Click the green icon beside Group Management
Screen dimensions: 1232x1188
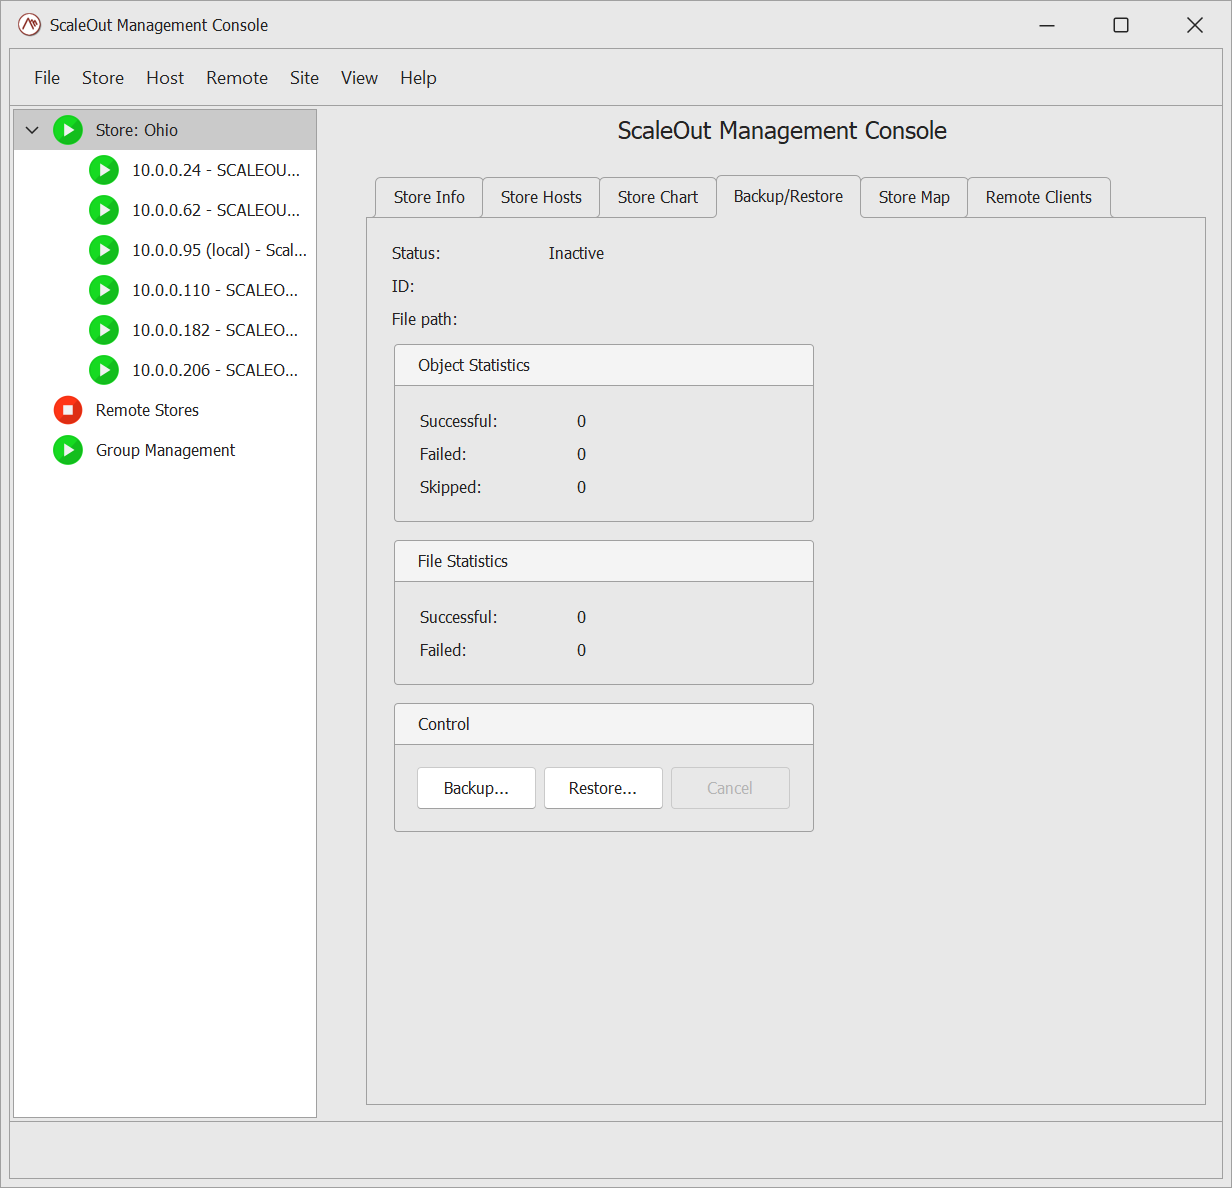68,450
